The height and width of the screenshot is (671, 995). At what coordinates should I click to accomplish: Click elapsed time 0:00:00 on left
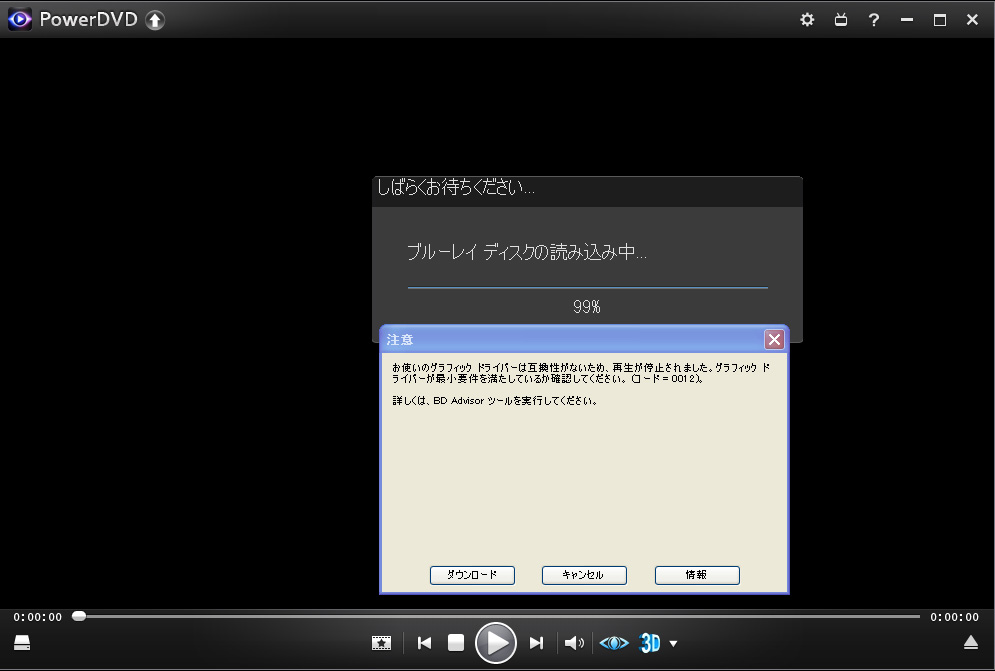[x=38, y=617]
